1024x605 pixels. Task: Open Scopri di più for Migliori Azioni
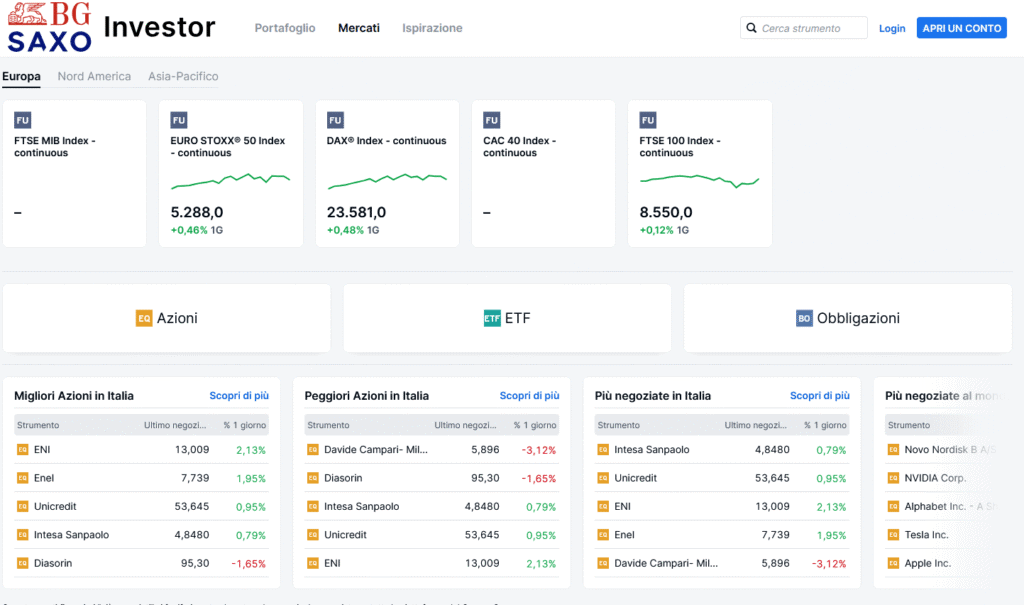(239, 395)
